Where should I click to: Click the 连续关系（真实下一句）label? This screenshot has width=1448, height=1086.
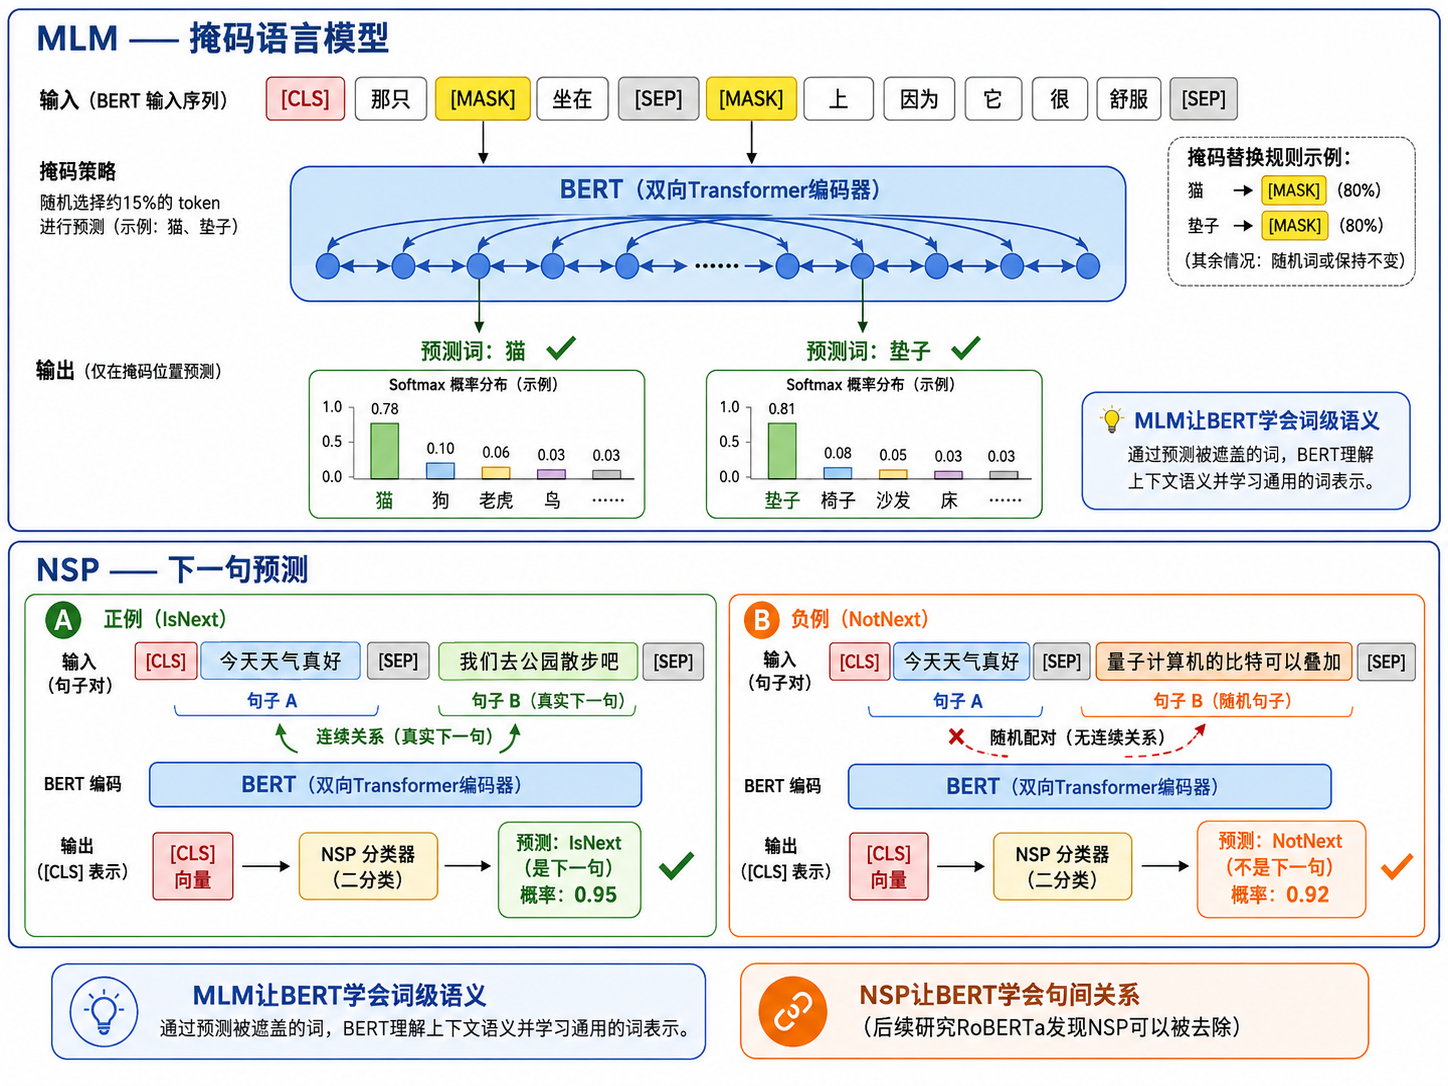pyautogui.click(x=405, y=737)
